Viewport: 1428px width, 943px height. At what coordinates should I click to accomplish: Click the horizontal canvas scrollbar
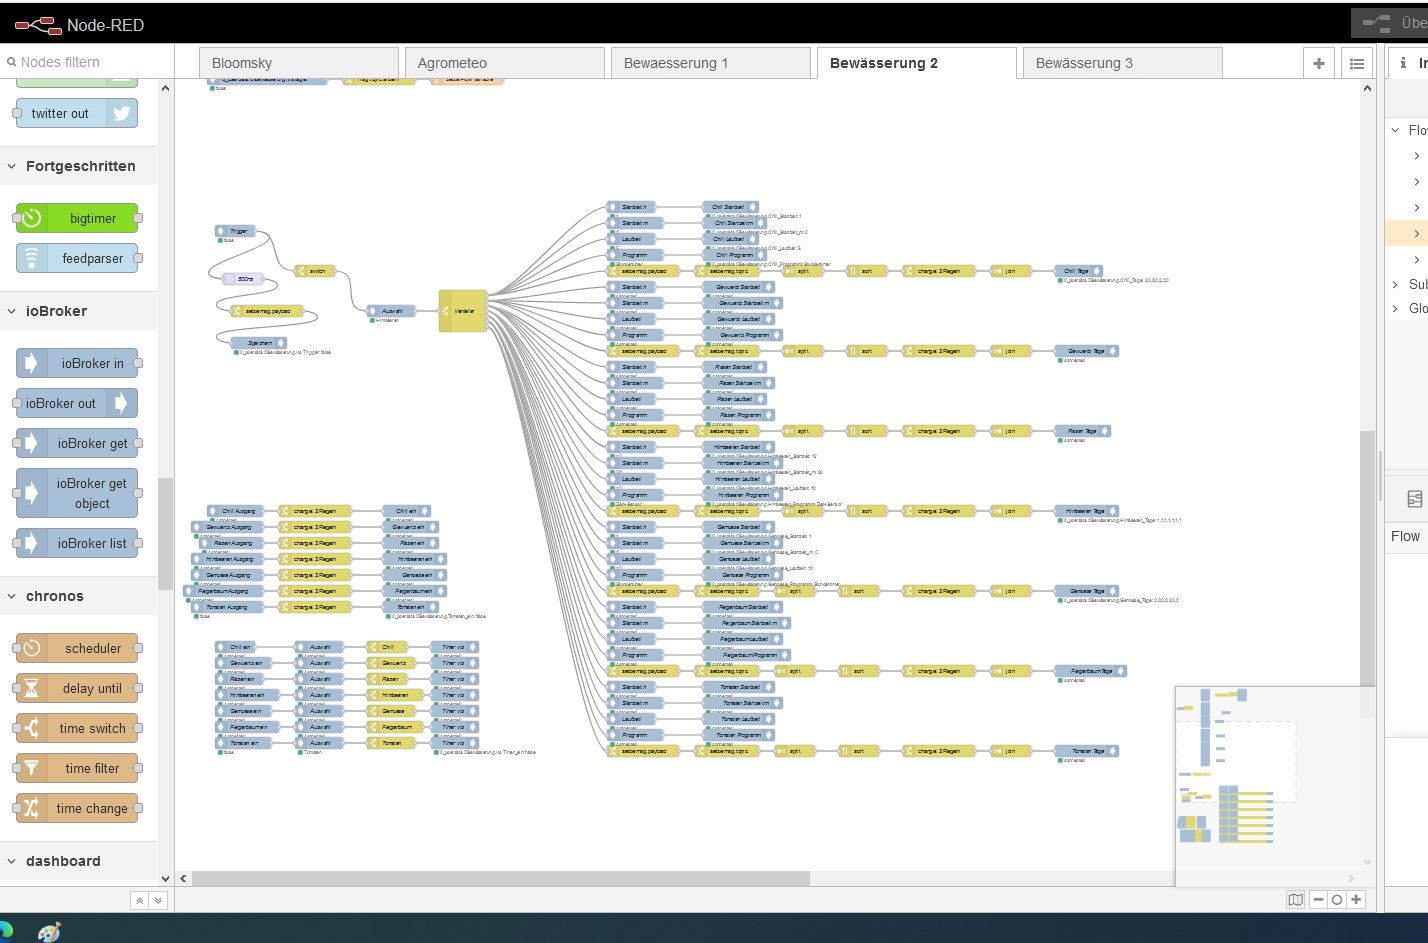[x=500, y=878]
